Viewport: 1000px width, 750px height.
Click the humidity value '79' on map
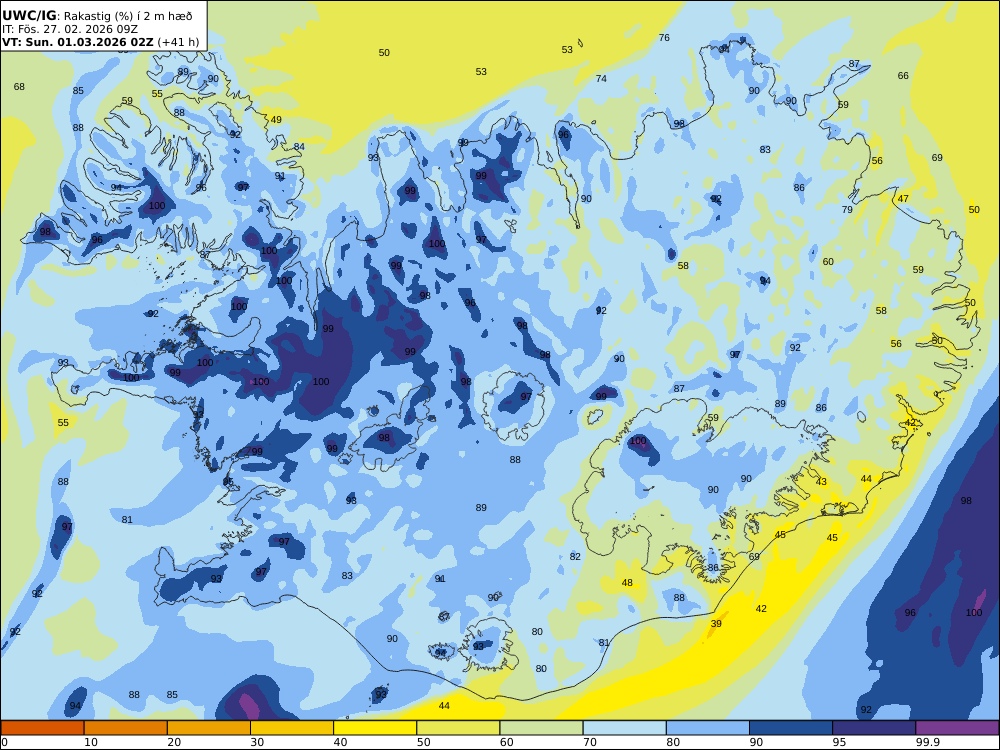pos(847,209)
